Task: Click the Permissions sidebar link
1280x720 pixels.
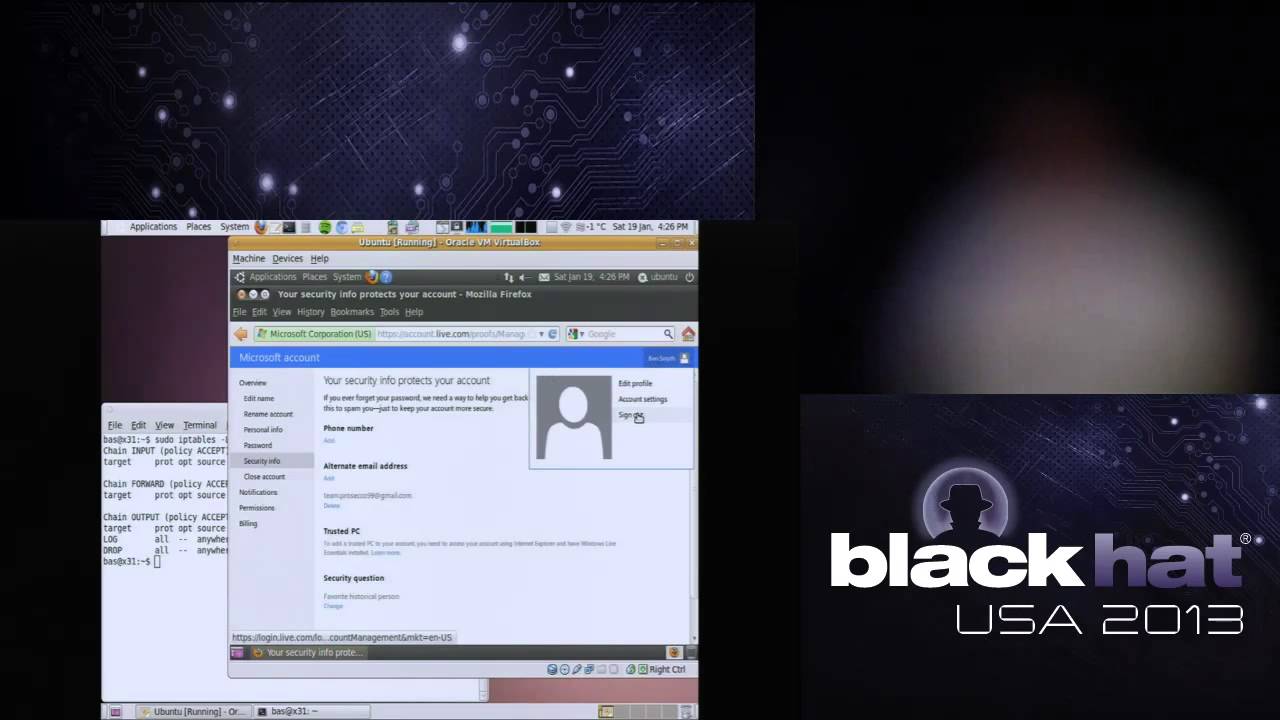Action: pos(257,508)
